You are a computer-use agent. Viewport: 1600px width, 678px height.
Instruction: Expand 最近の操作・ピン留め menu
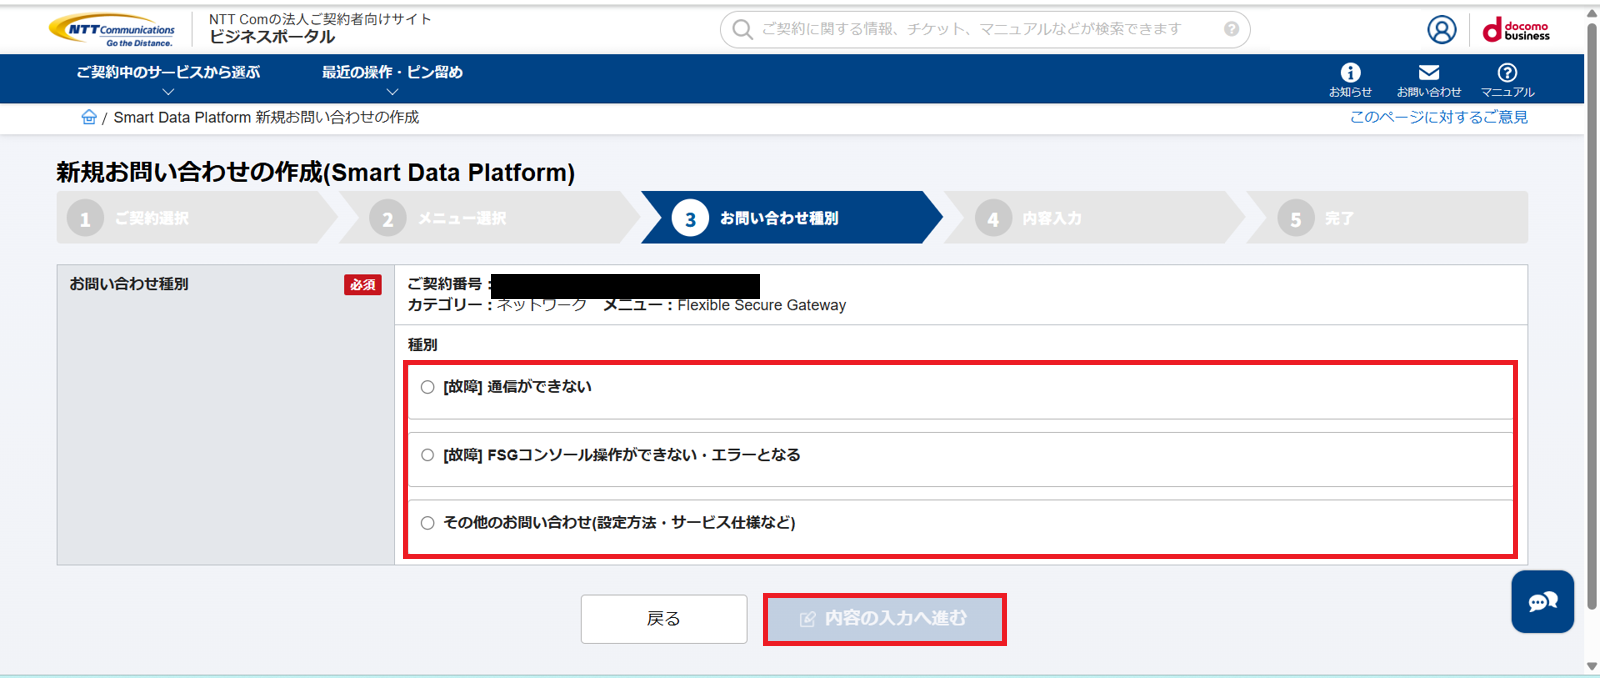[x=392, y=79]
